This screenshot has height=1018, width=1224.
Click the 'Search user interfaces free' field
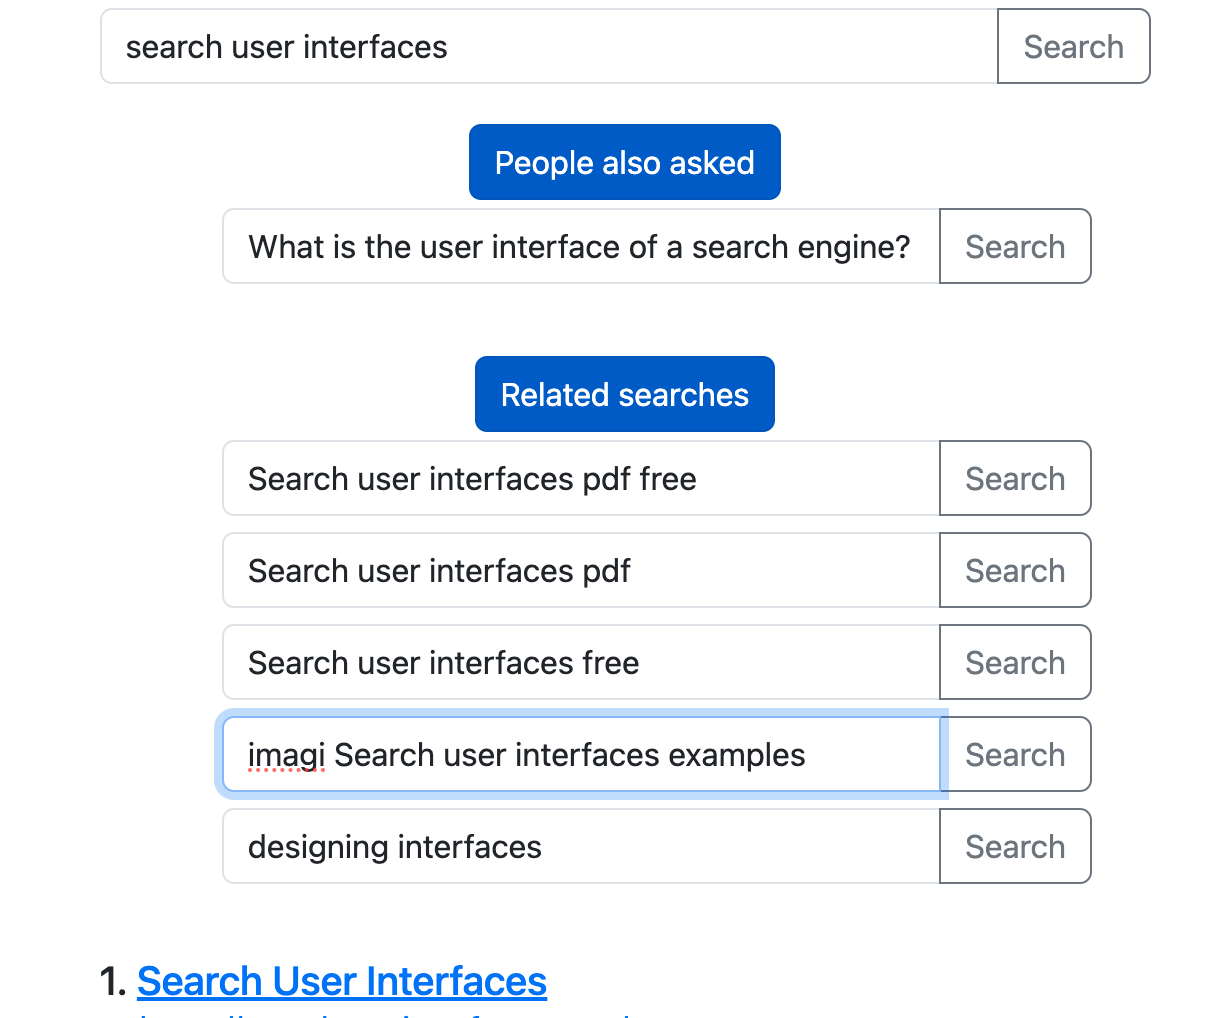pos(580,663)
